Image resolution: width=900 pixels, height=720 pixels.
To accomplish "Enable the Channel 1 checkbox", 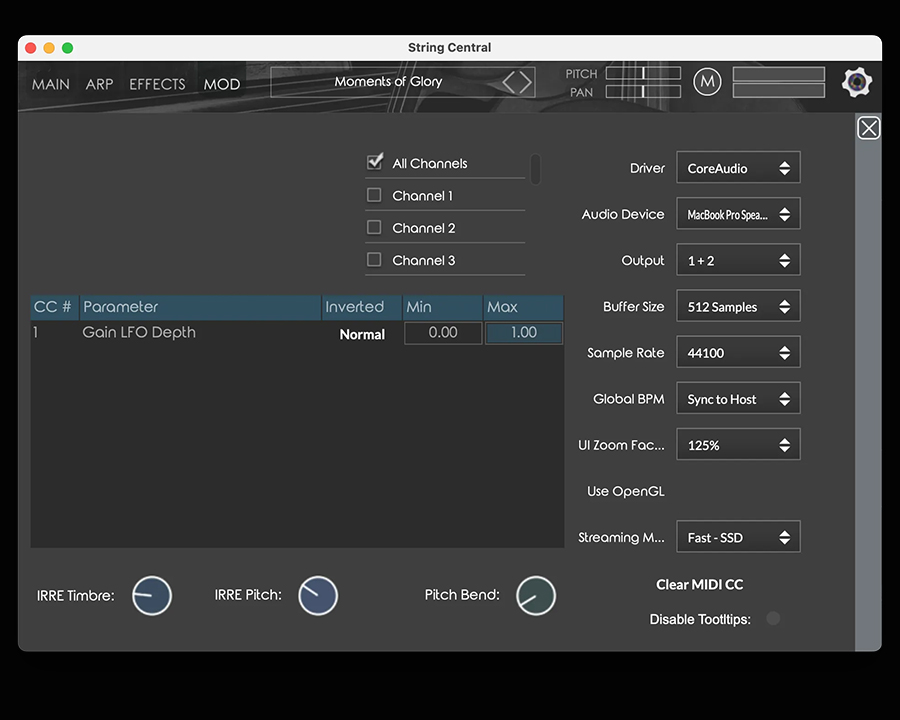I will click(x=374, y=195).
